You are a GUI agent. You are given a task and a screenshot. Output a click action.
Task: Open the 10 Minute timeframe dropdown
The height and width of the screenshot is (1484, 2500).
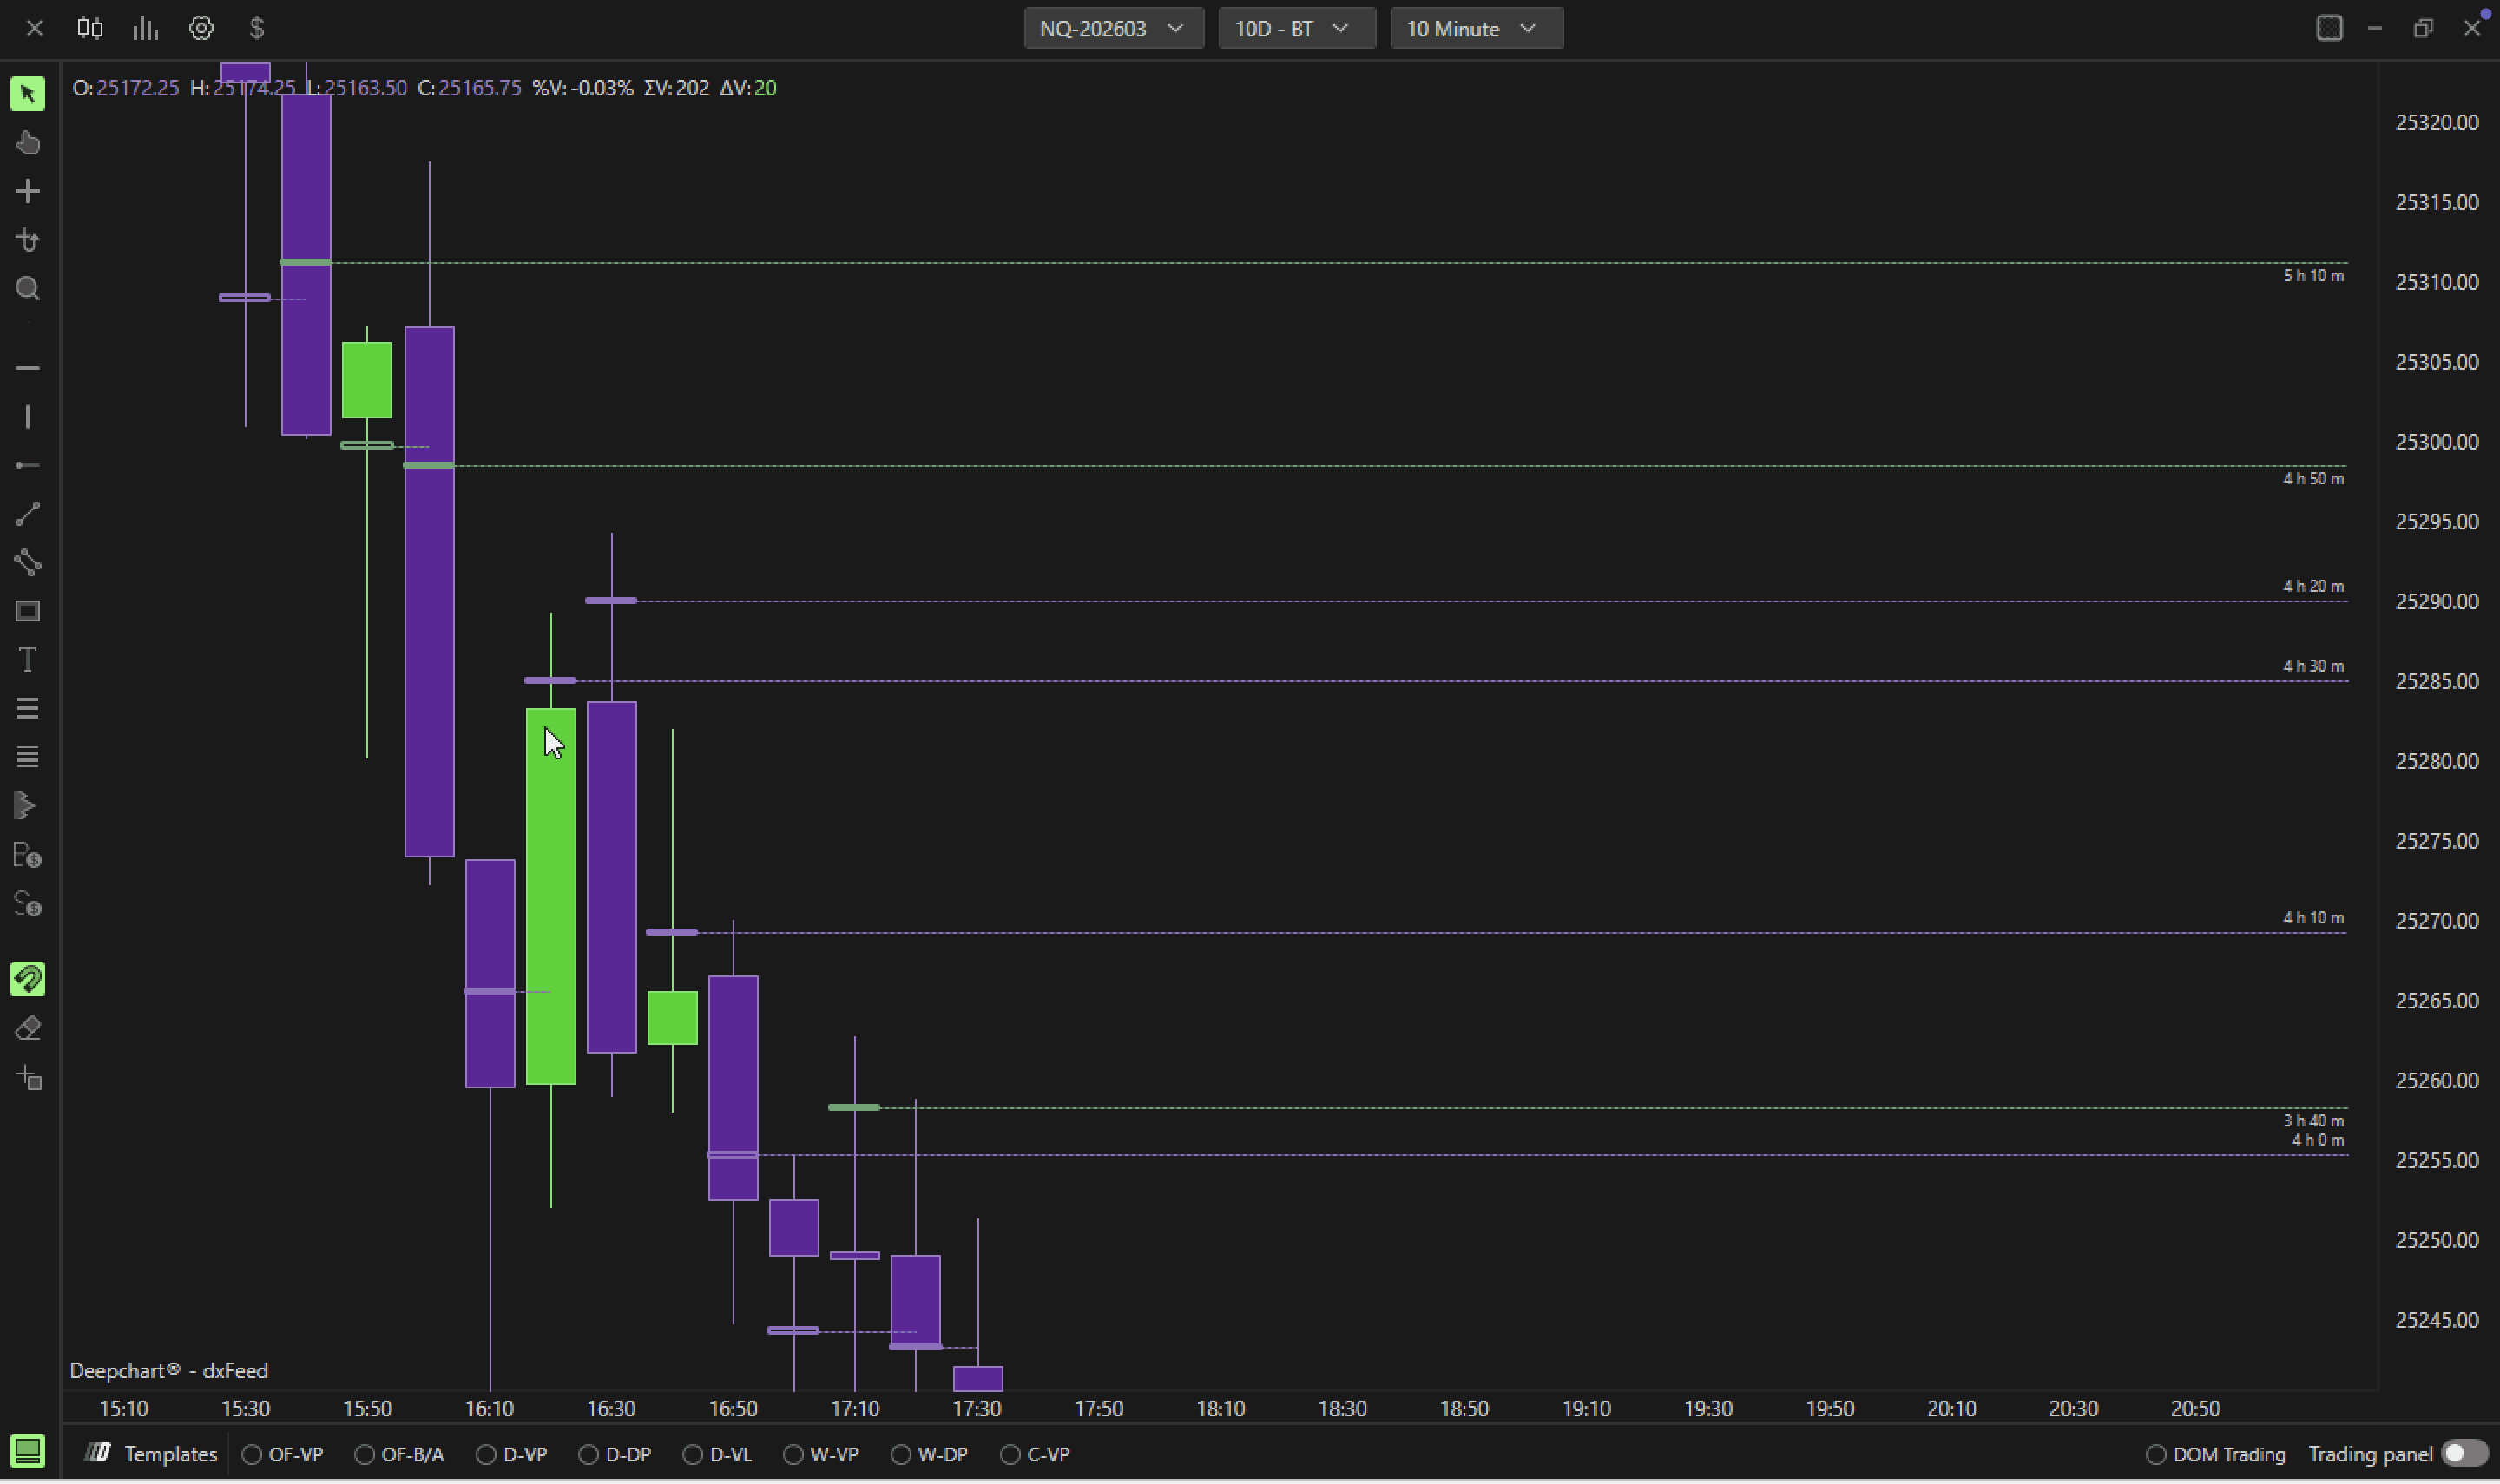point(1475,28)
